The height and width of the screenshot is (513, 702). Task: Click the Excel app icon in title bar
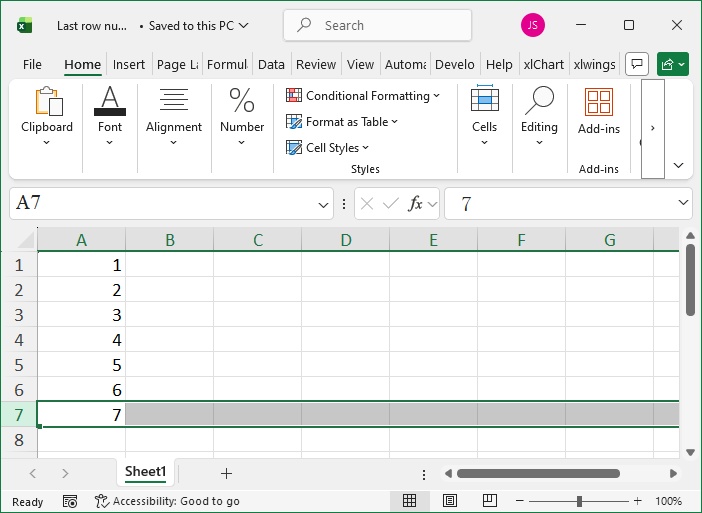(x=25, y=26)
